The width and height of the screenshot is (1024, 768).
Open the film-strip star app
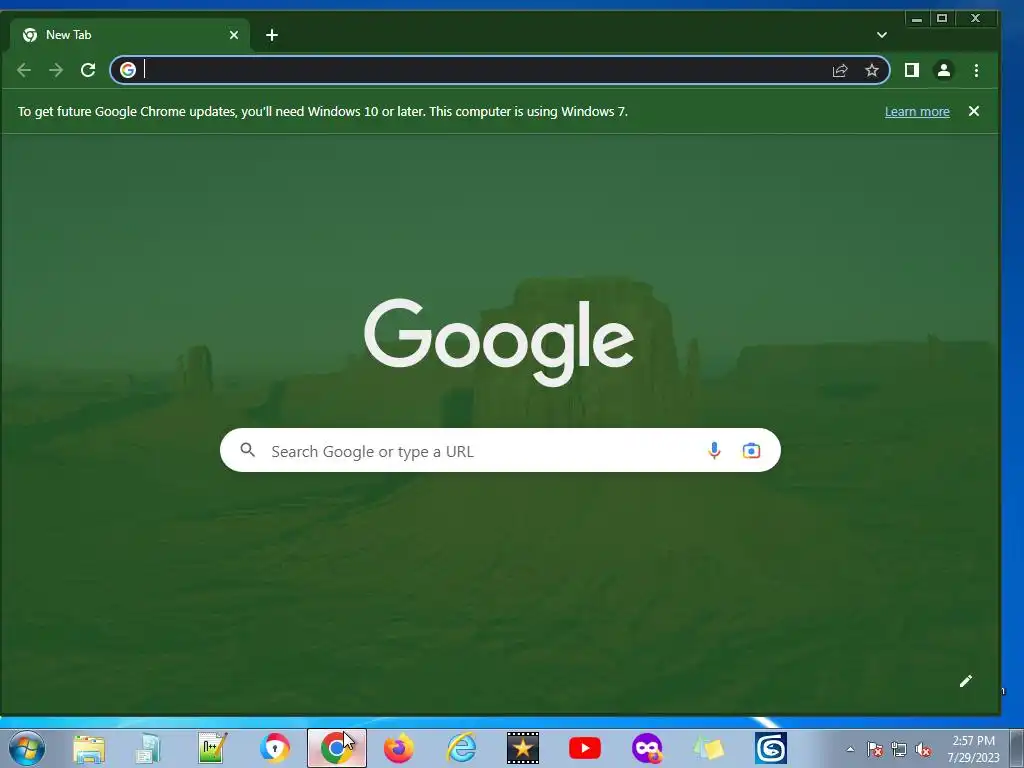click(523, 748)
